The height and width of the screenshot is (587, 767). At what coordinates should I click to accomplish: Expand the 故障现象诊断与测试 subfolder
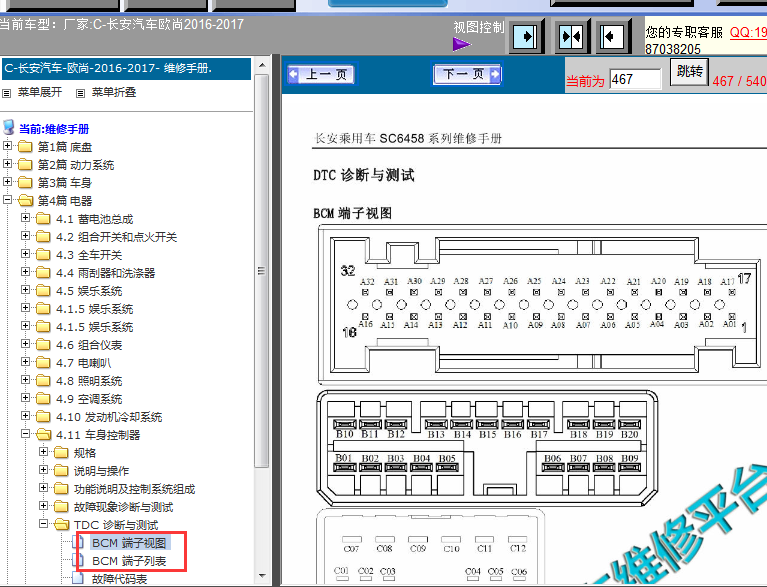click(44, 505)
